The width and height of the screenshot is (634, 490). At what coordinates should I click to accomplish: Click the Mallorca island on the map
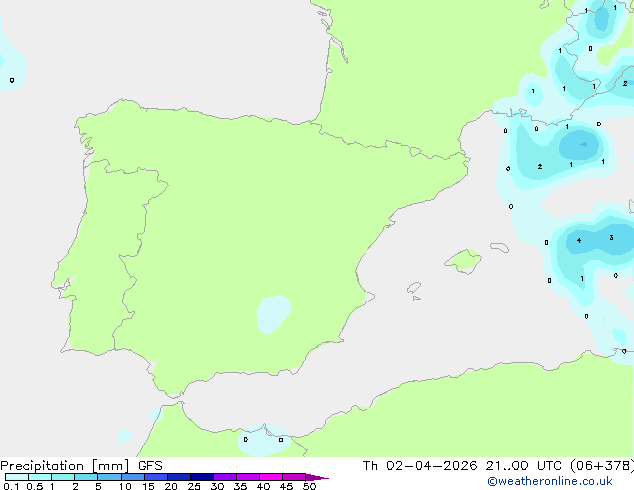464,261
